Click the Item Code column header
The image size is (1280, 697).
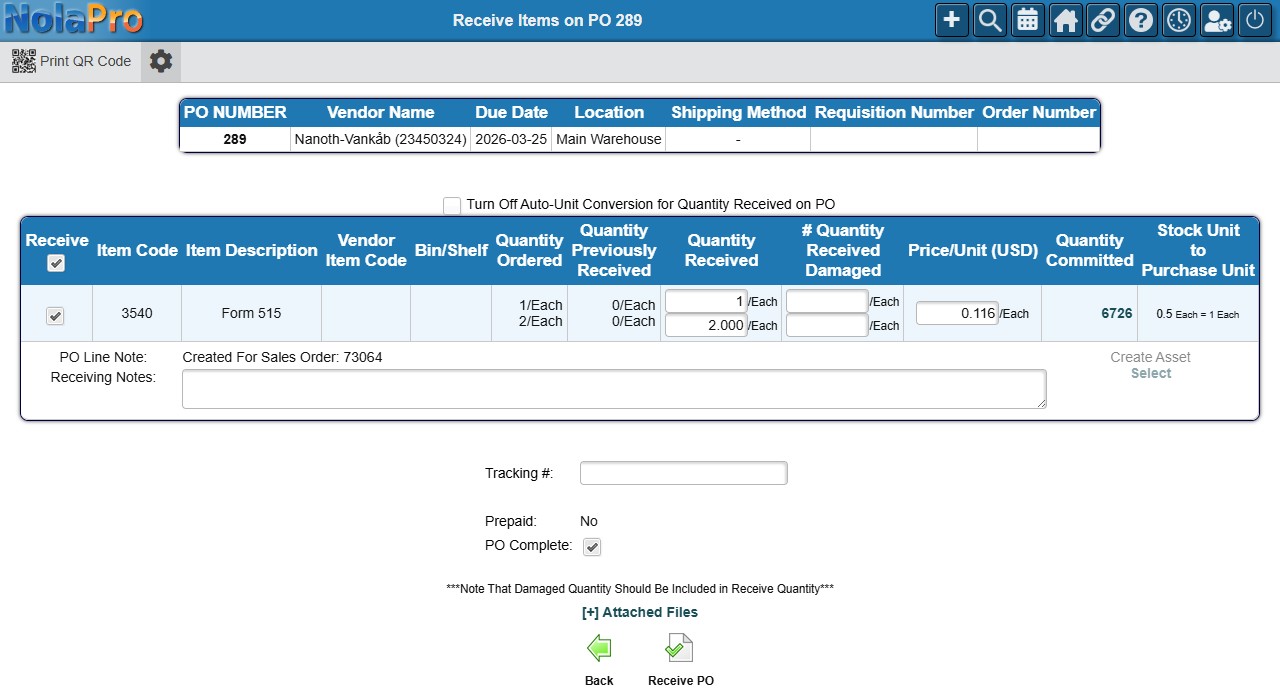[137, 250]
